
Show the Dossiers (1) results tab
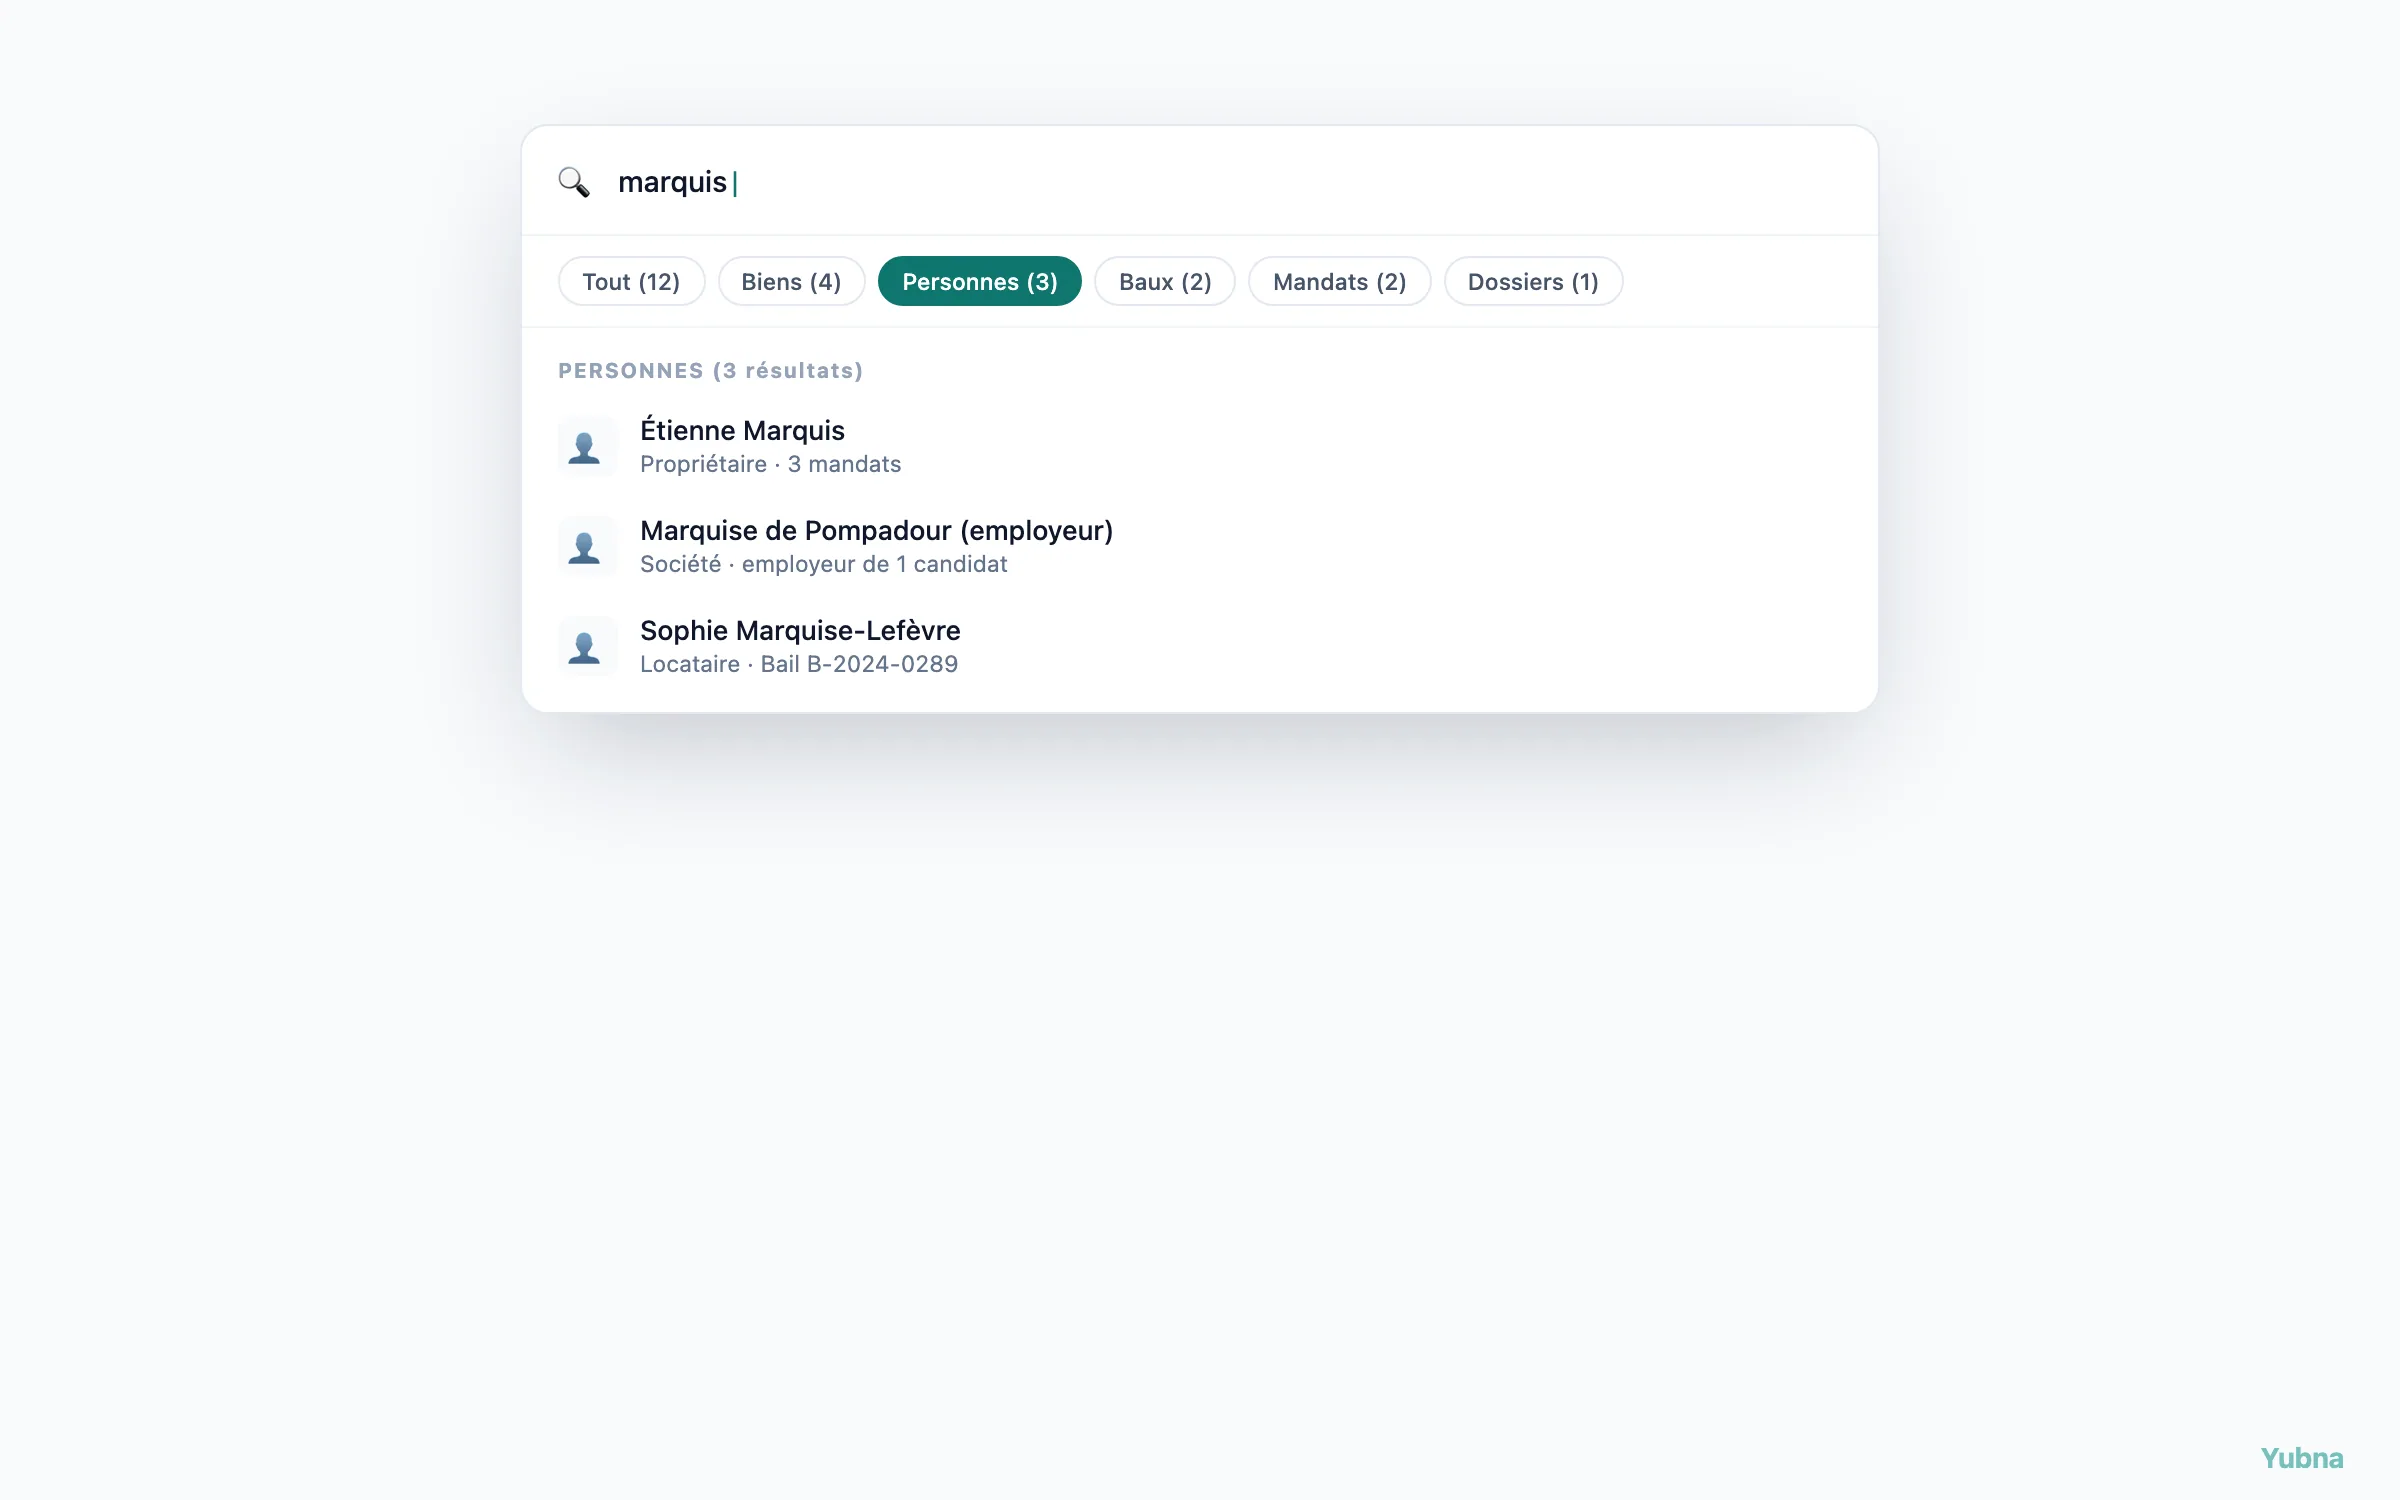[1533, 282]
